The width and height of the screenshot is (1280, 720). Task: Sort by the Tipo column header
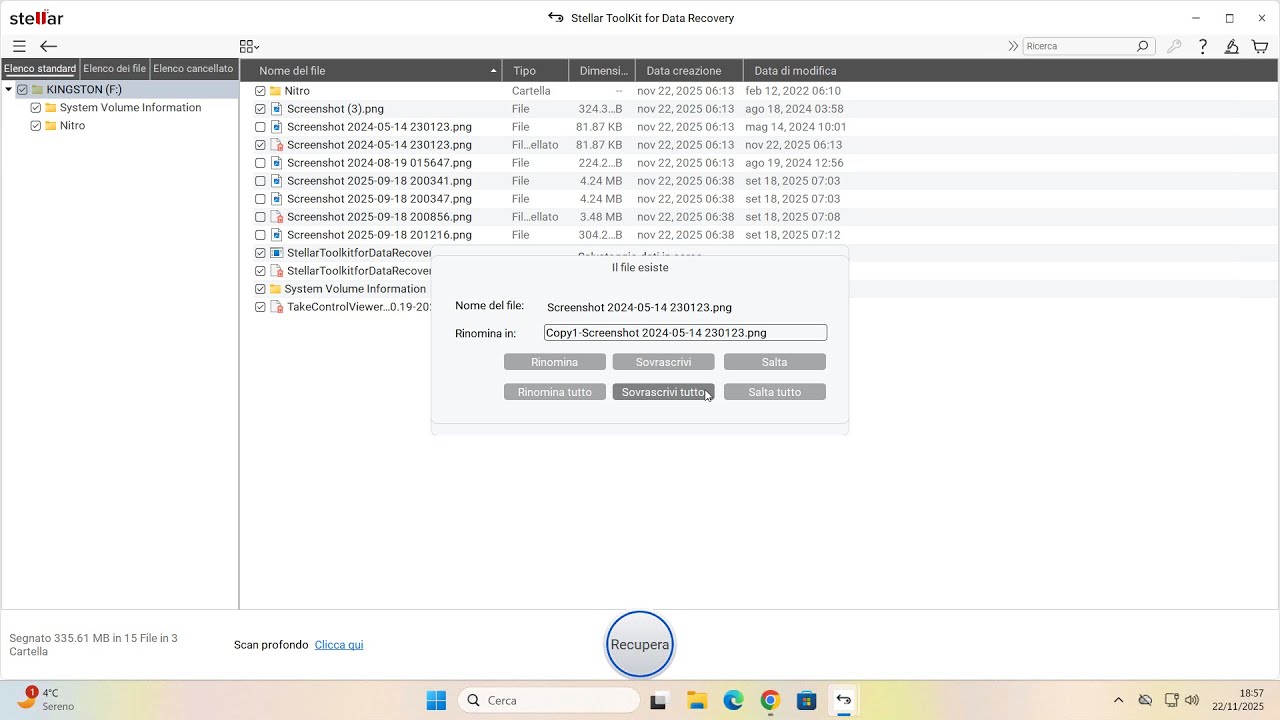[535, 71]
